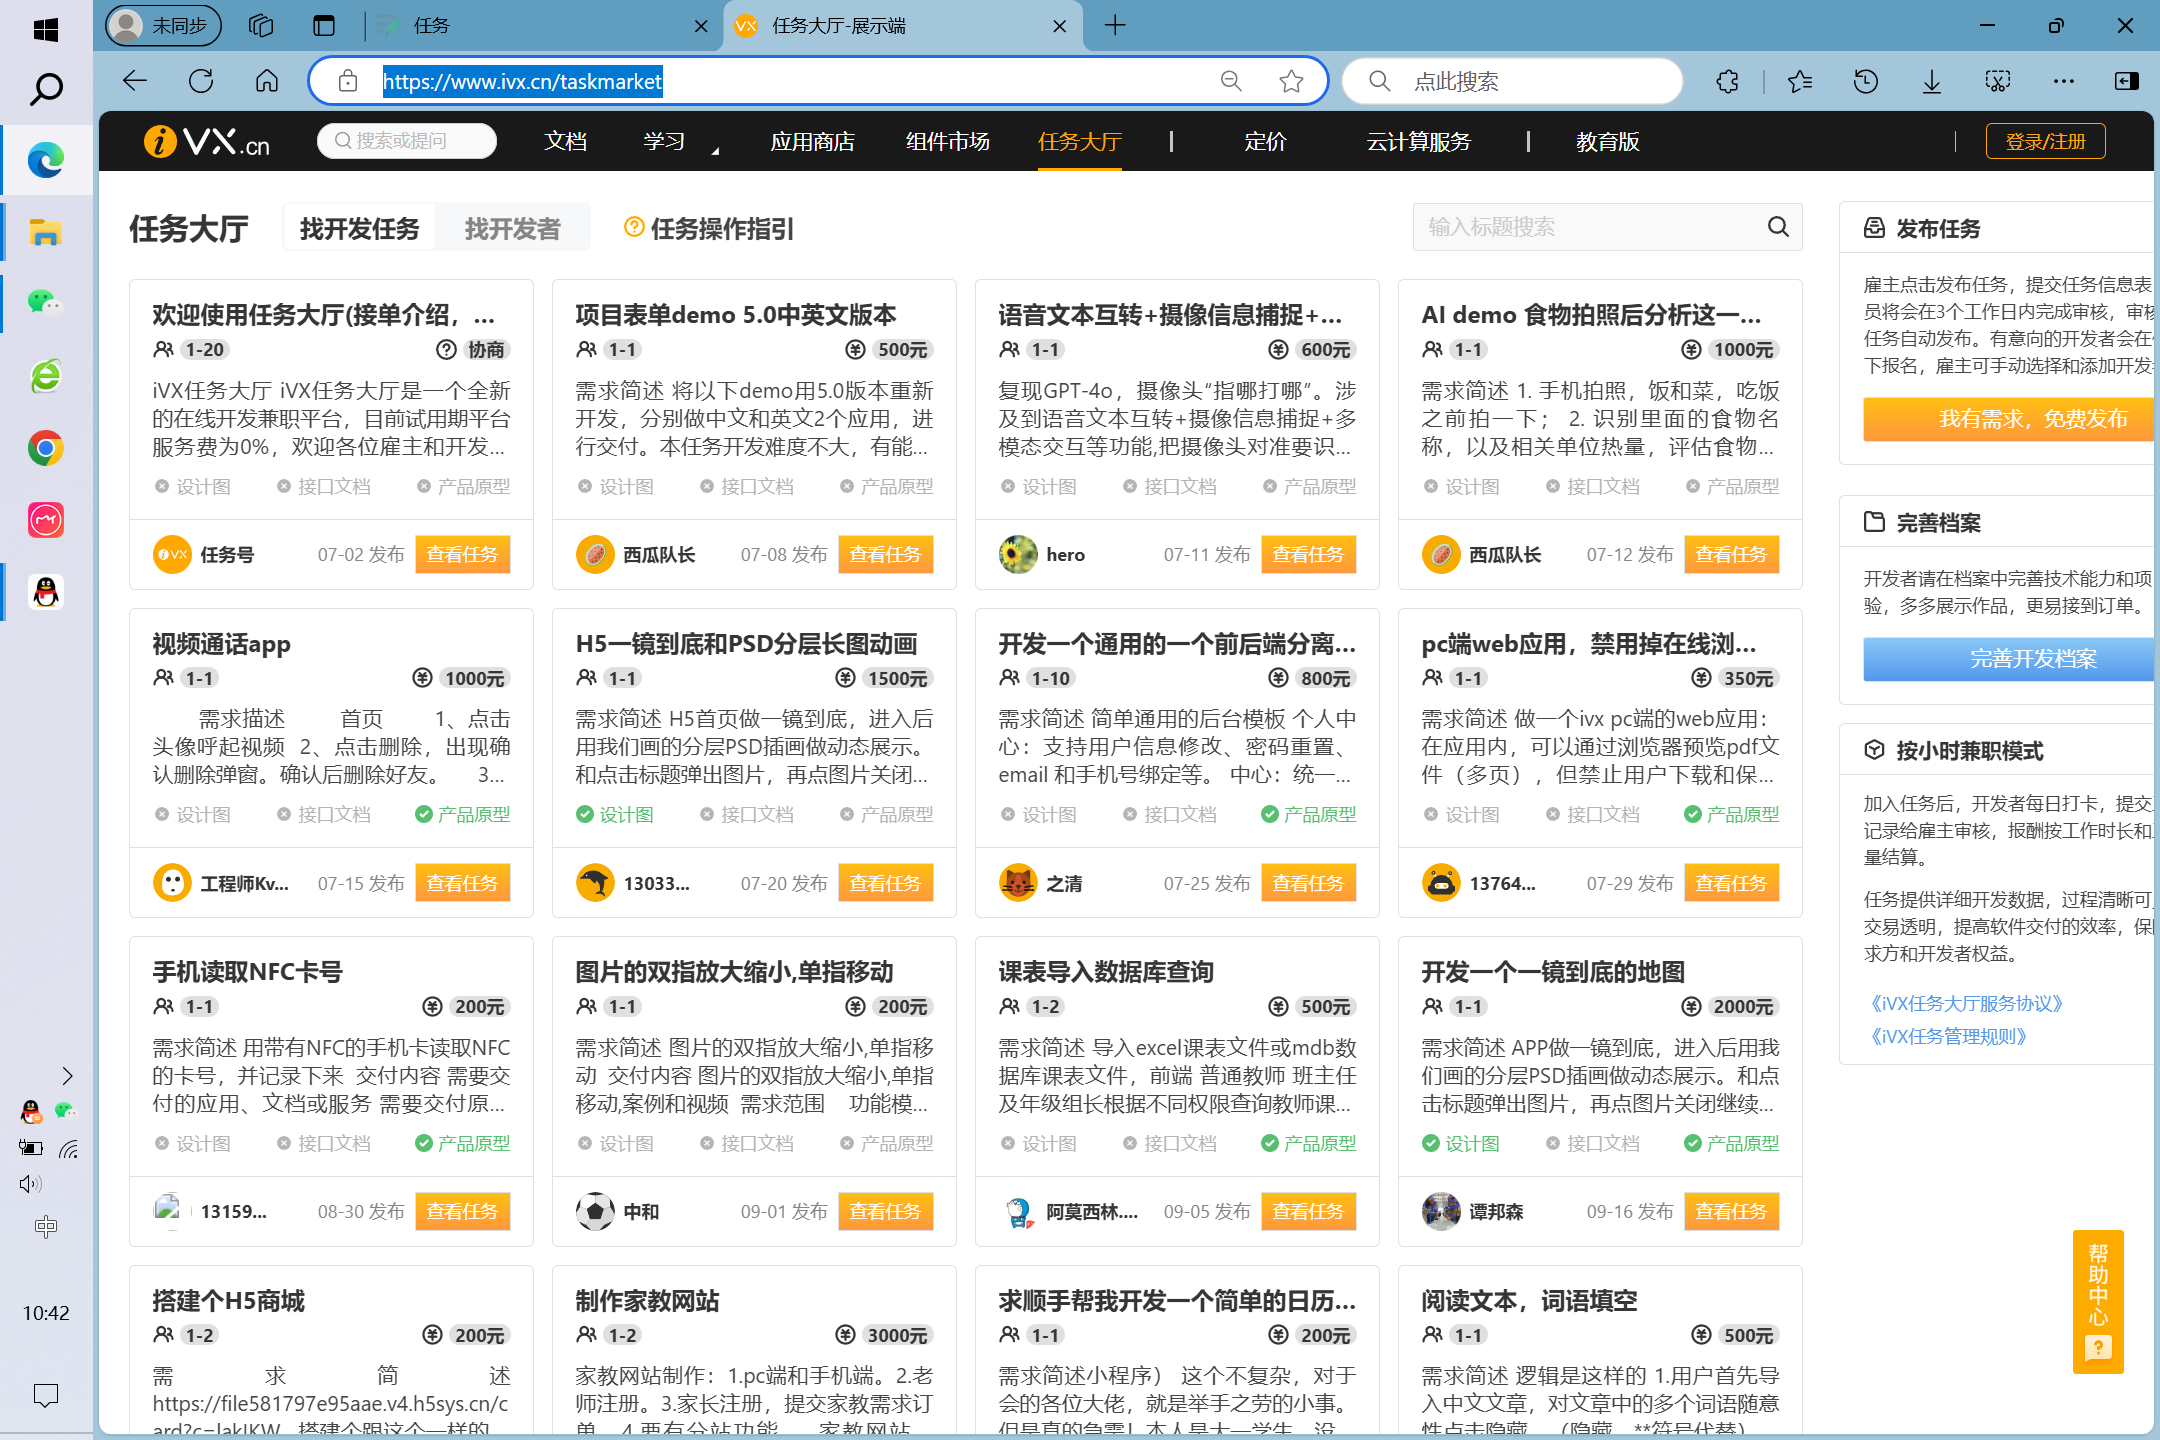Click iVX.cn logo in the navbar
This screenshot has width=2160, height=1440.
pyautogui.click(x=207, y=141)
